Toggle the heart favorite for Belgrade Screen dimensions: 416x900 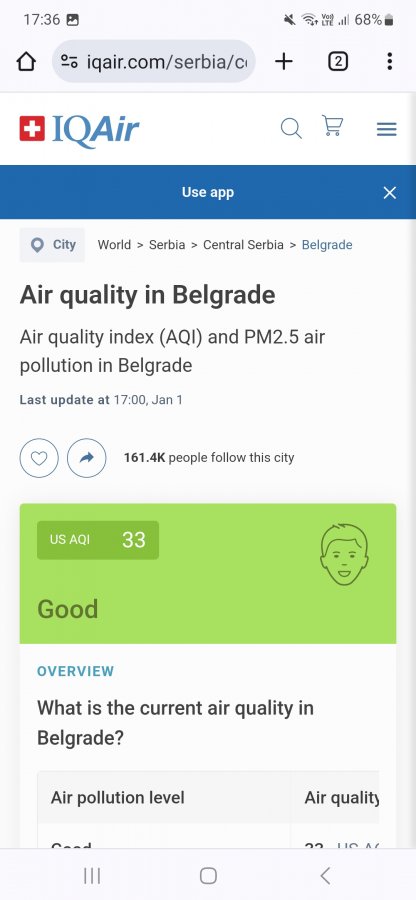click(x=39, y=458)
